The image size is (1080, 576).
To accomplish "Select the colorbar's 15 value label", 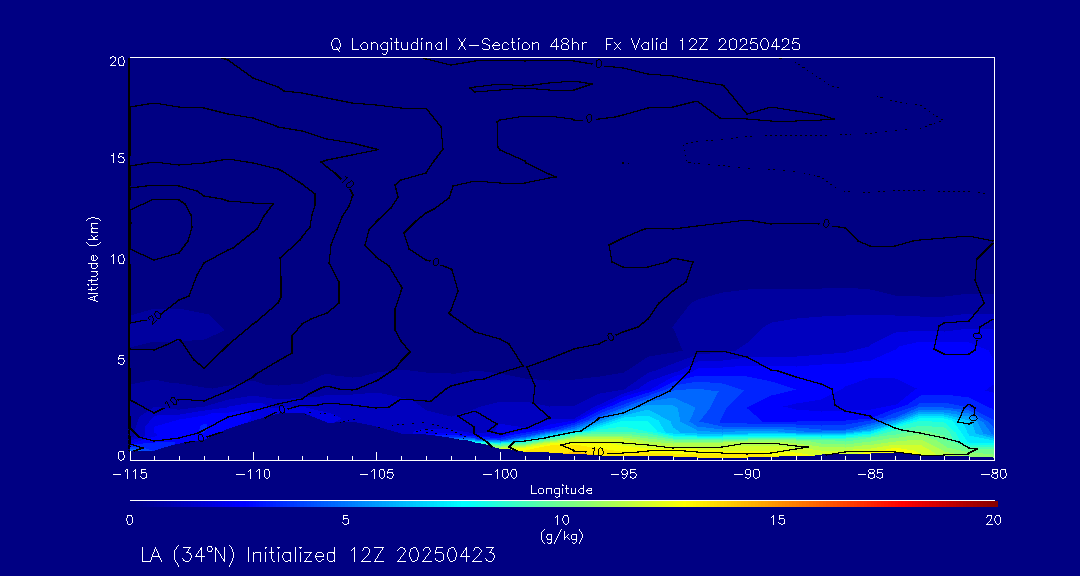I will (777, 520).
